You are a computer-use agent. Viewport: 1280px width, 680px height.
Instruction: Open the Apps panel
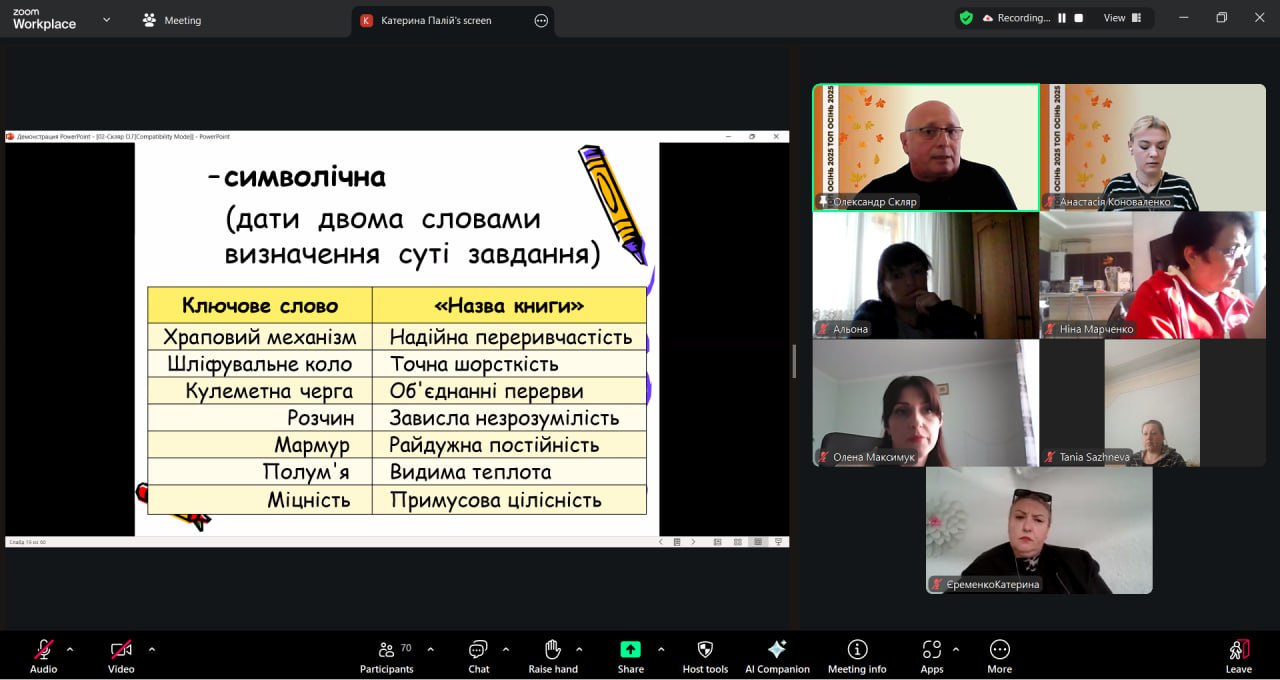(x=932, y=656)
